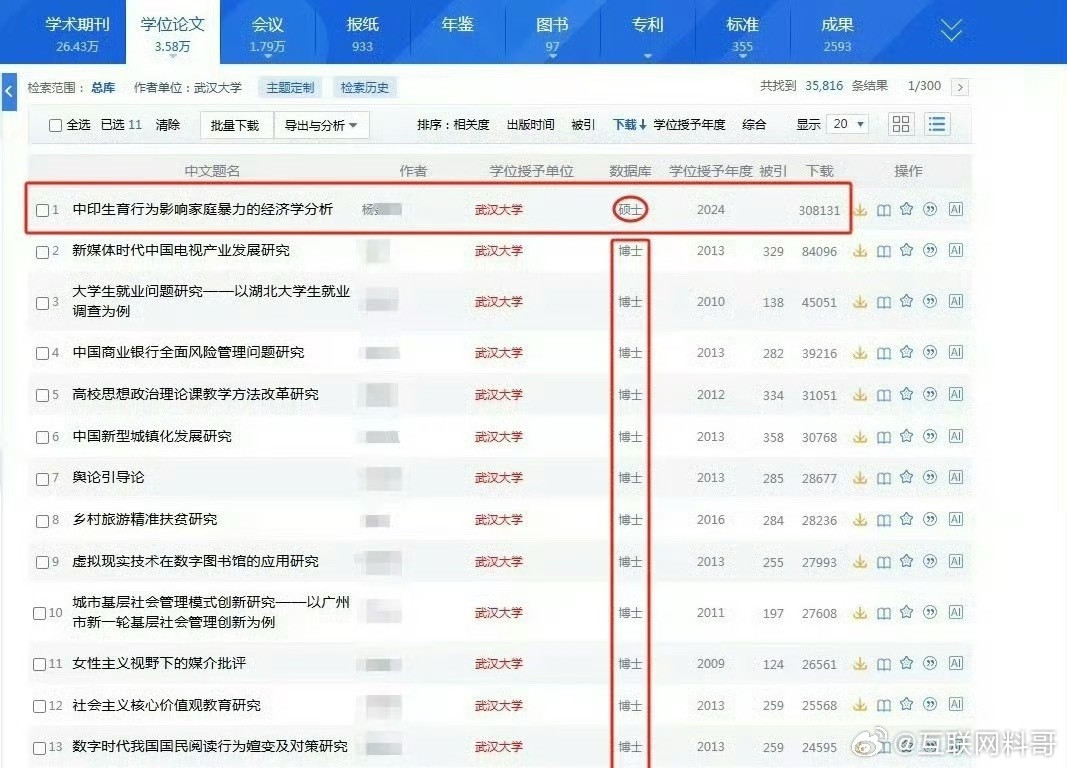AI icon for 中国新型城镇化发展研究 row
The height and width of the screenshot is (768, 1067).
tap(956, 436)
